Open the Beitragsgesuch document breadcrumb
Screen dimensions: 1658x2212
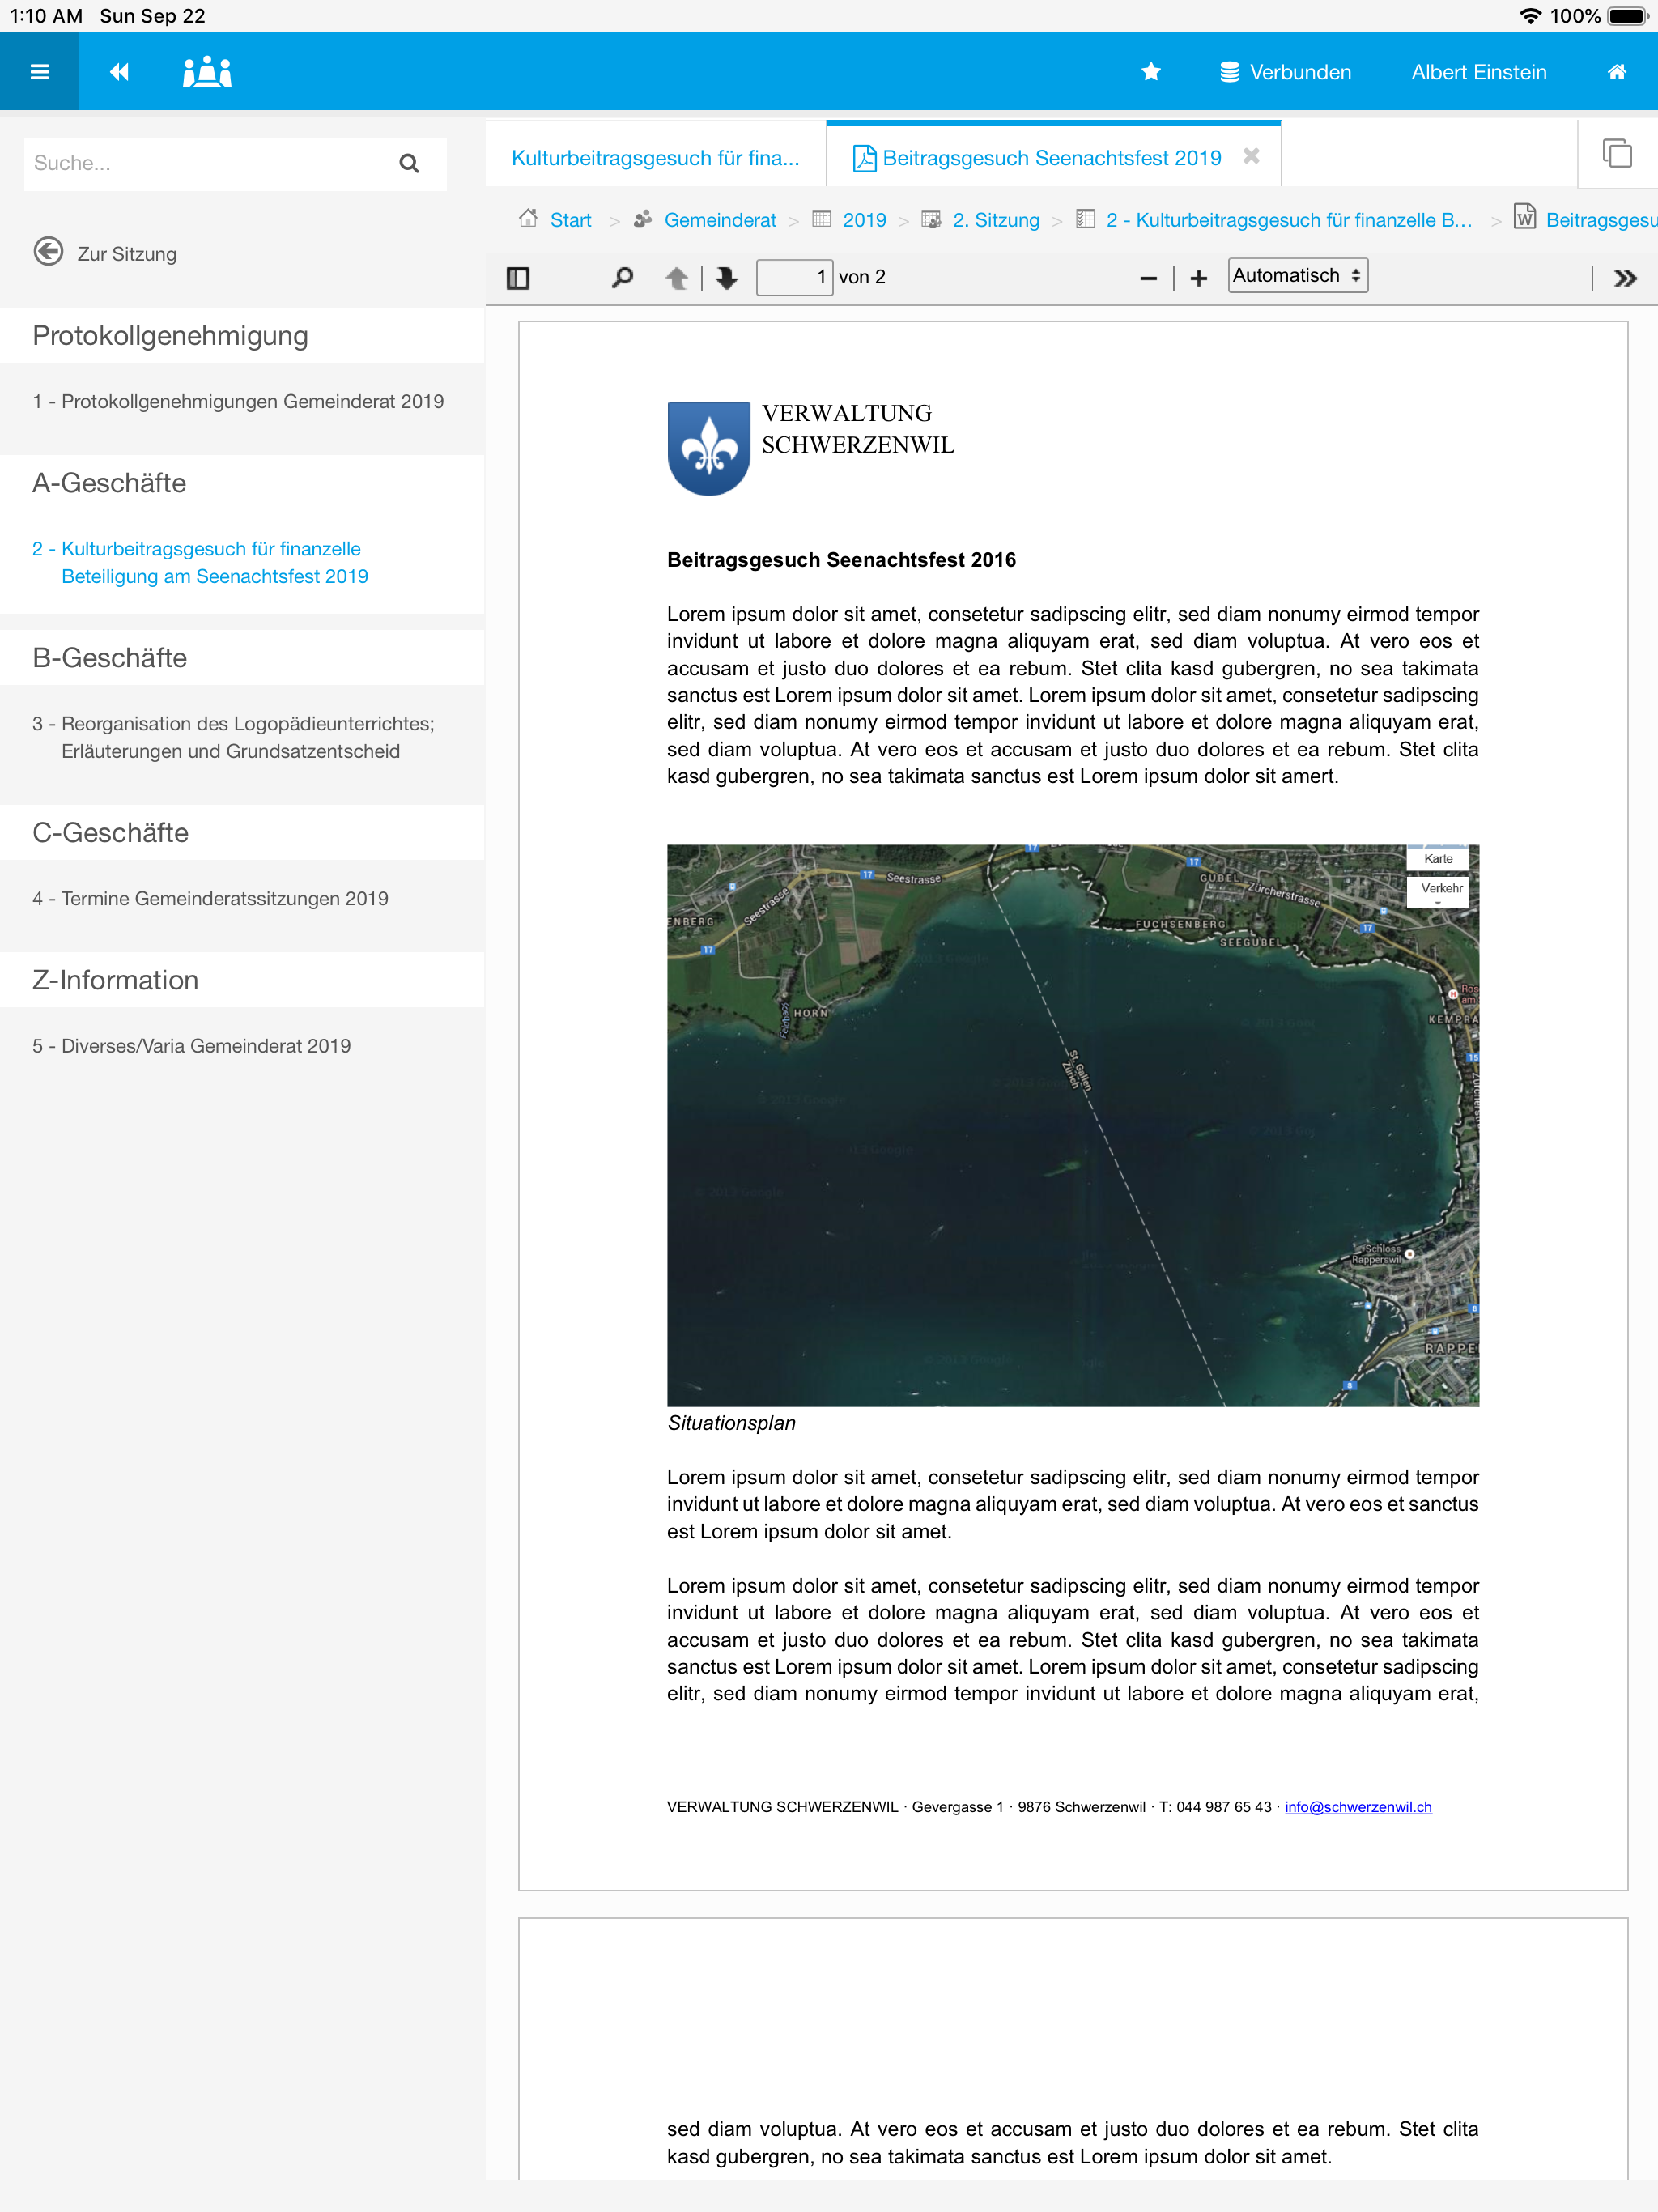1585,219
